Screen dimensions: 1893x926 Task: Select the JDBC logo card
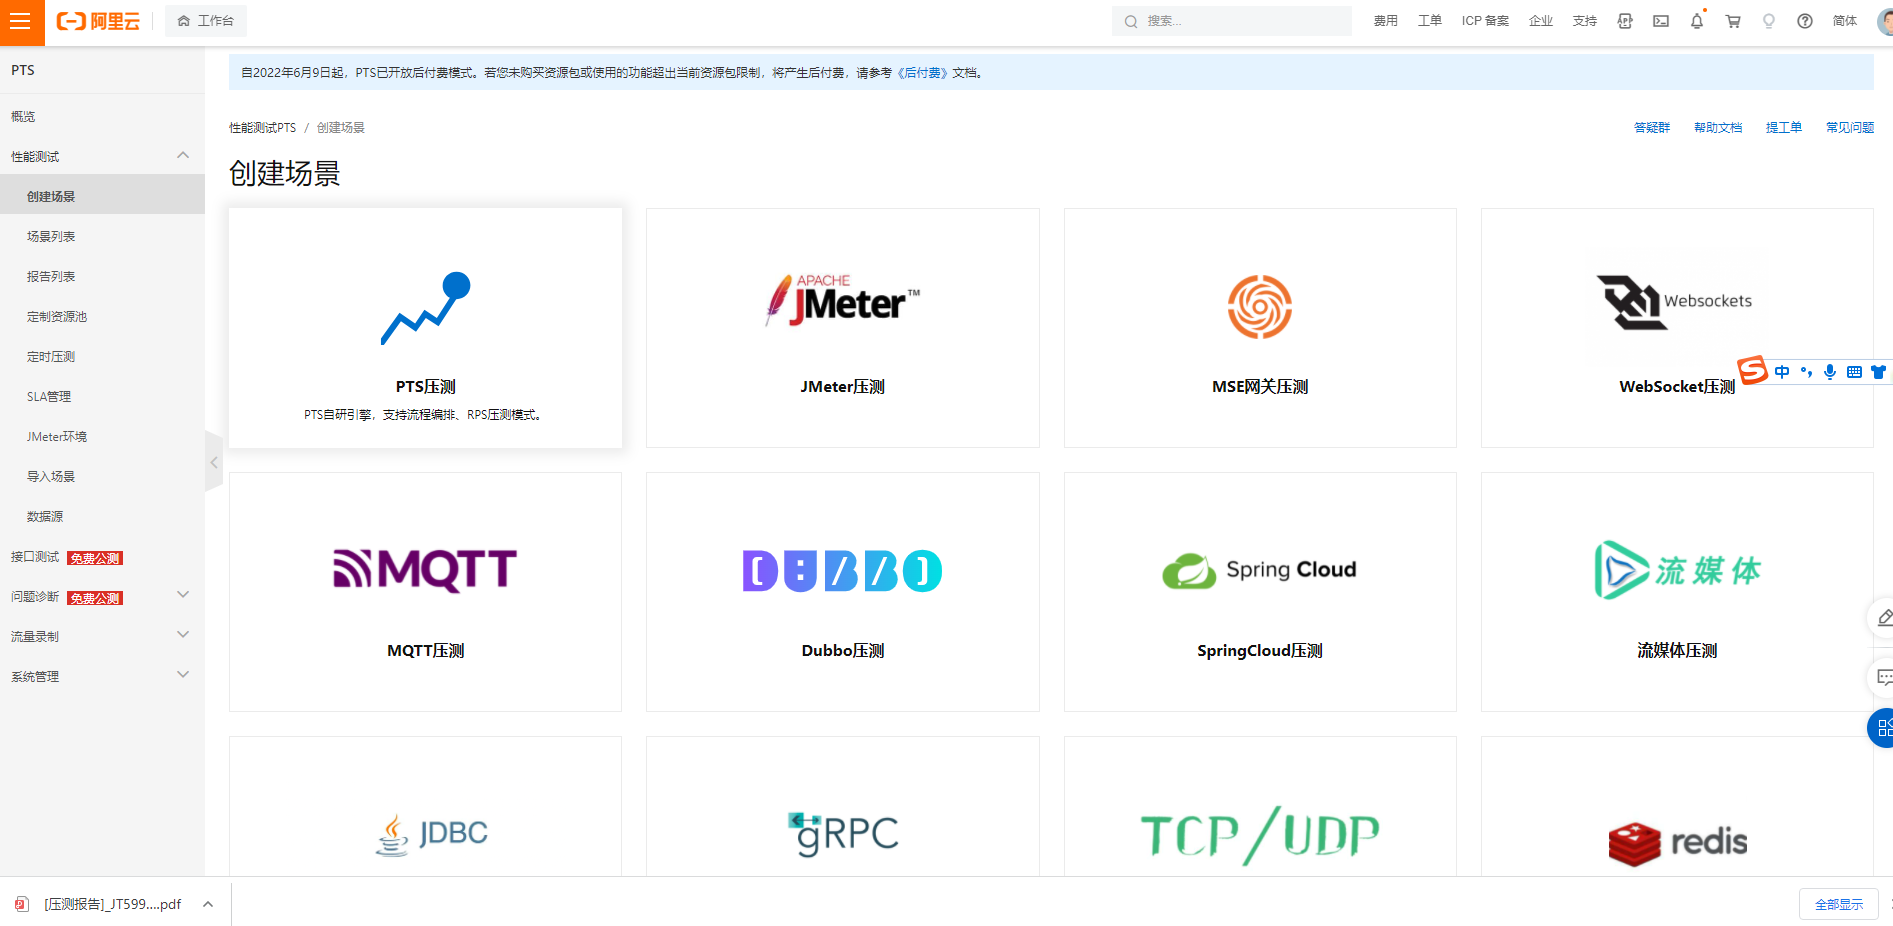click(x=432, y=834)
